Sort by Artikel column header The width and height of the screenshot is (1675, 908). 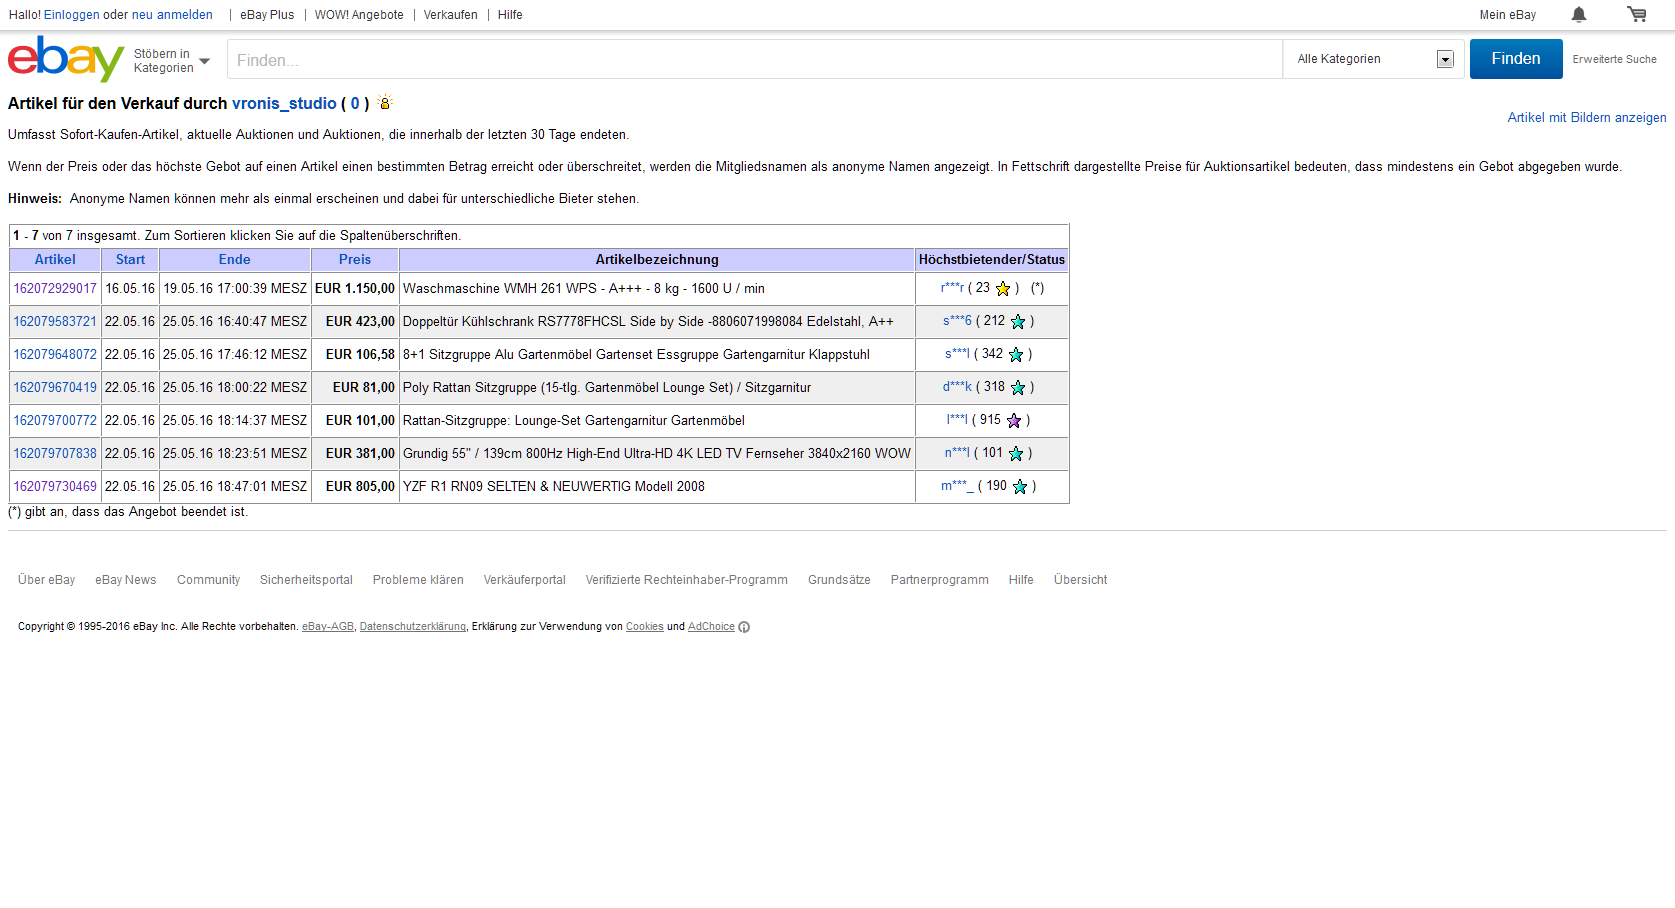[x=55, y=259]
